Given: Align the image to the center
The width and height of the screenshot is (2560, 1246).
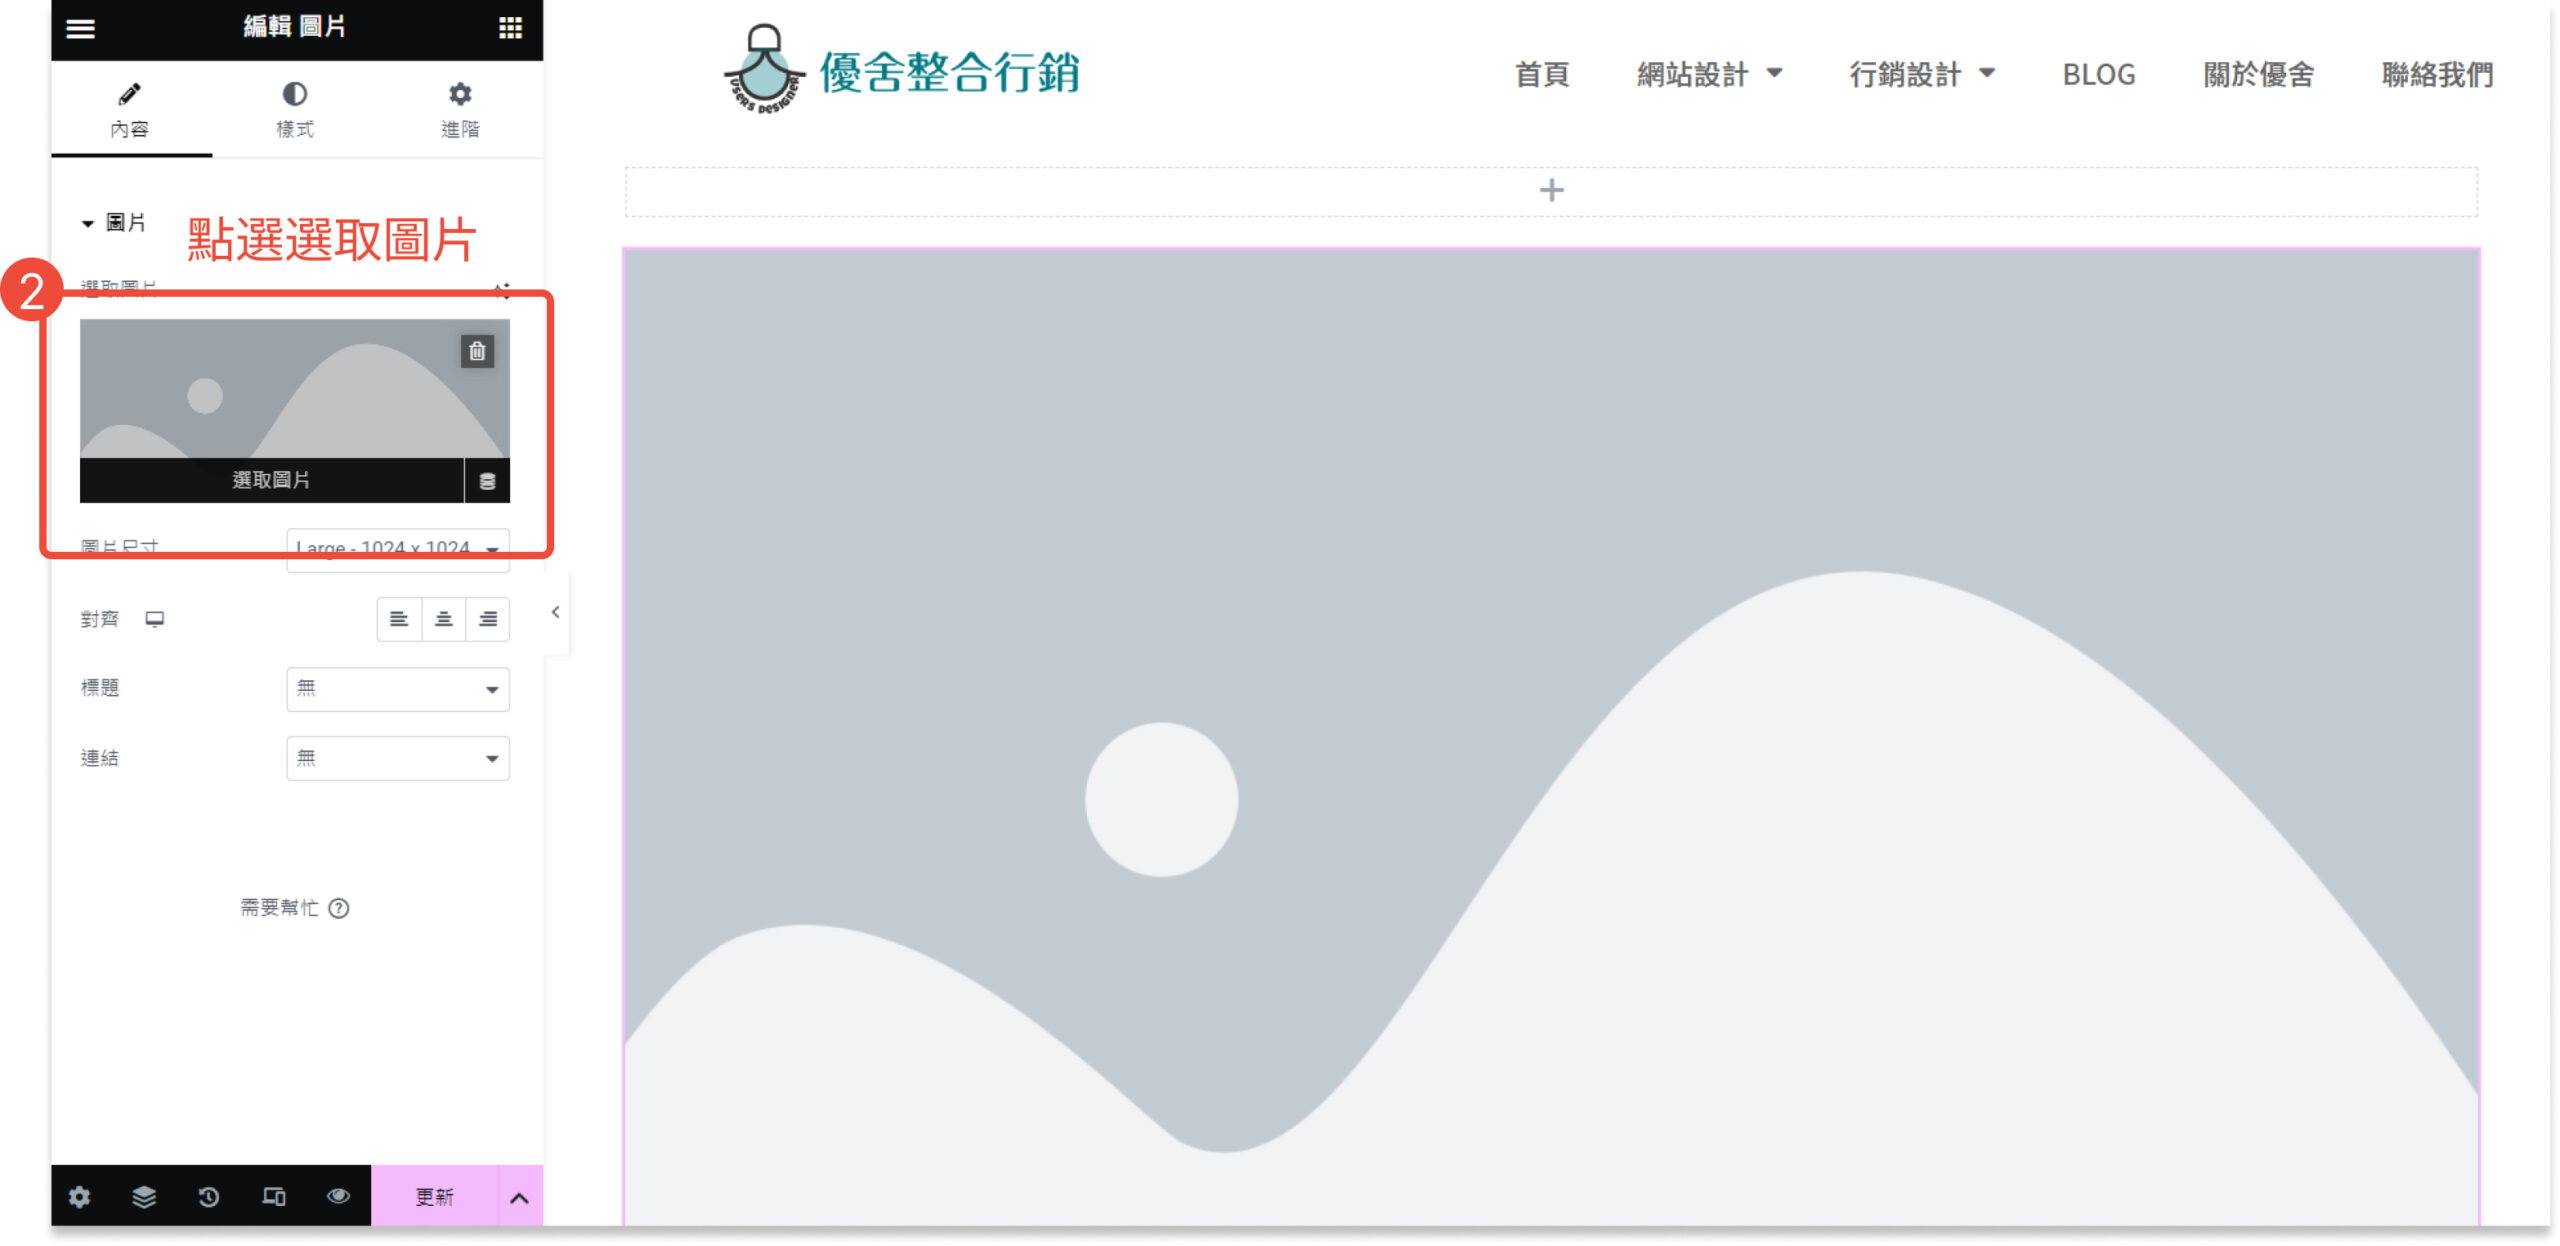Looking at the screenshot, I should [443, 619].
